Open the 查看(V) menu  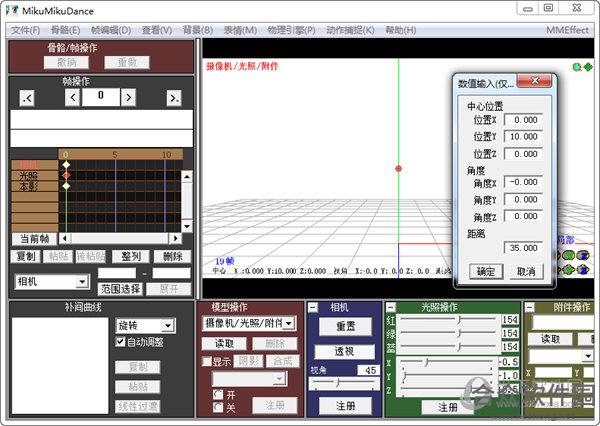[x=157, y=30]
